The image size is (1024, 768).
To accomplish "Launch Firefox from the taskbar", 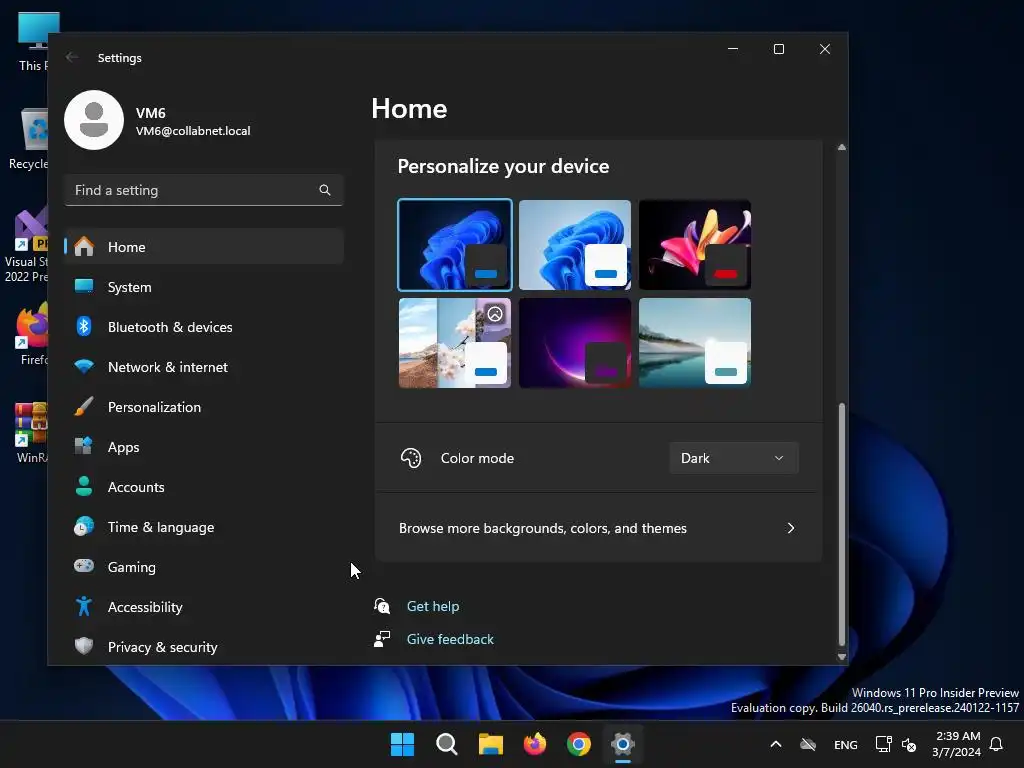I will point(535,744).
